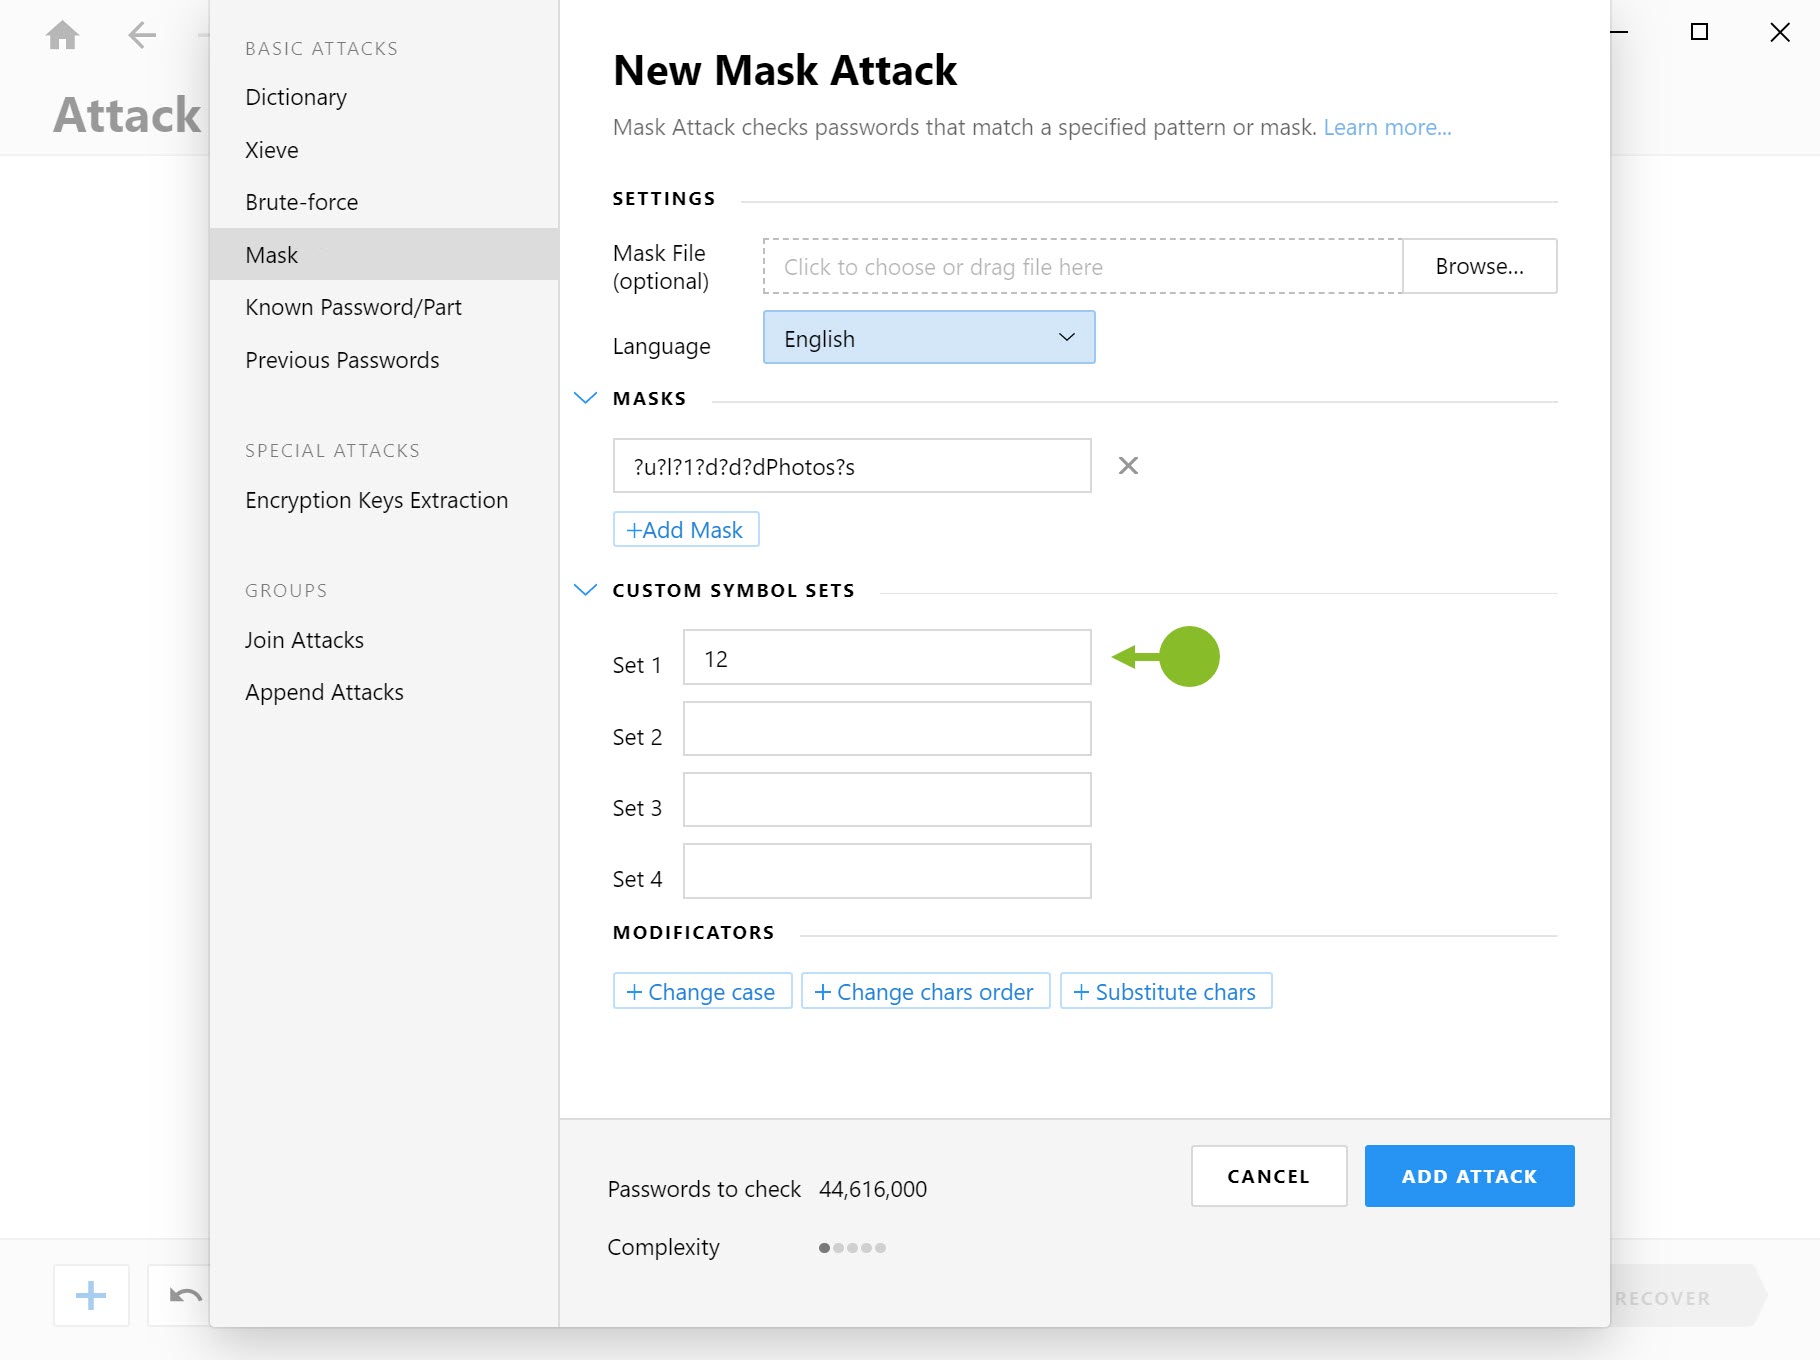The height and width of the screenshot is (1360, 1820).
Task: Collapse the CUSTOM SYMBOL SETS section
Action: click(585, 589)
